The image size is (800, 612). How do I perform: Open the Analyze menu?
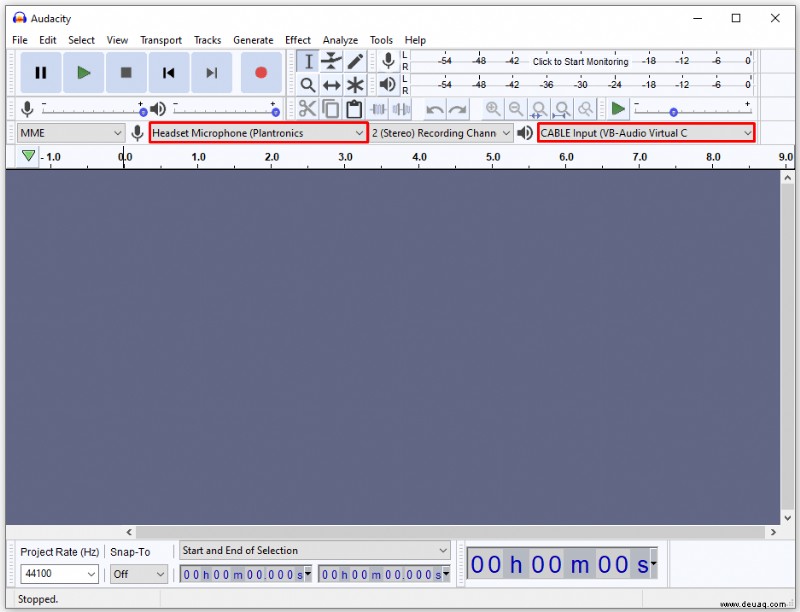(x=340, y=40)
